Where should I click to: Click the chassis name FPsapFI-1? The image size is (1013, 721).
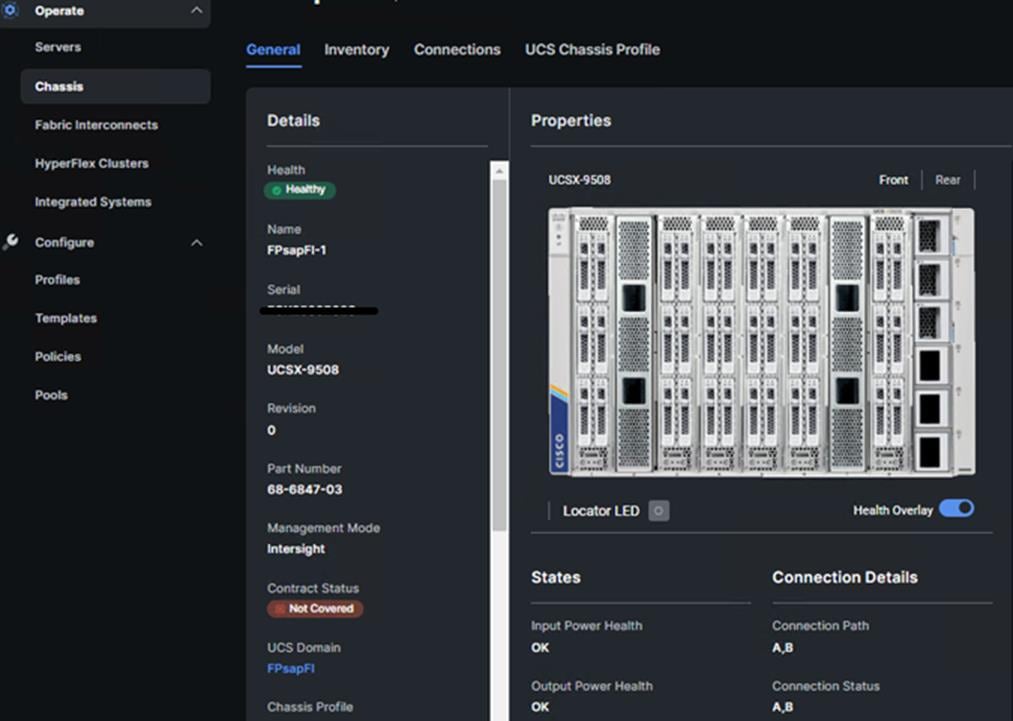297,250
